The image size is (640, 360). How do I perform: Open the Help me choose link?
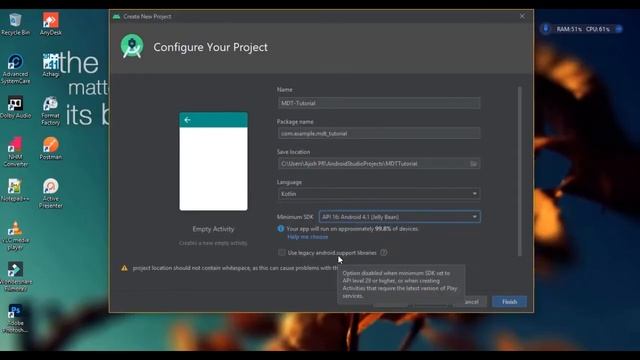coord(307,237)
